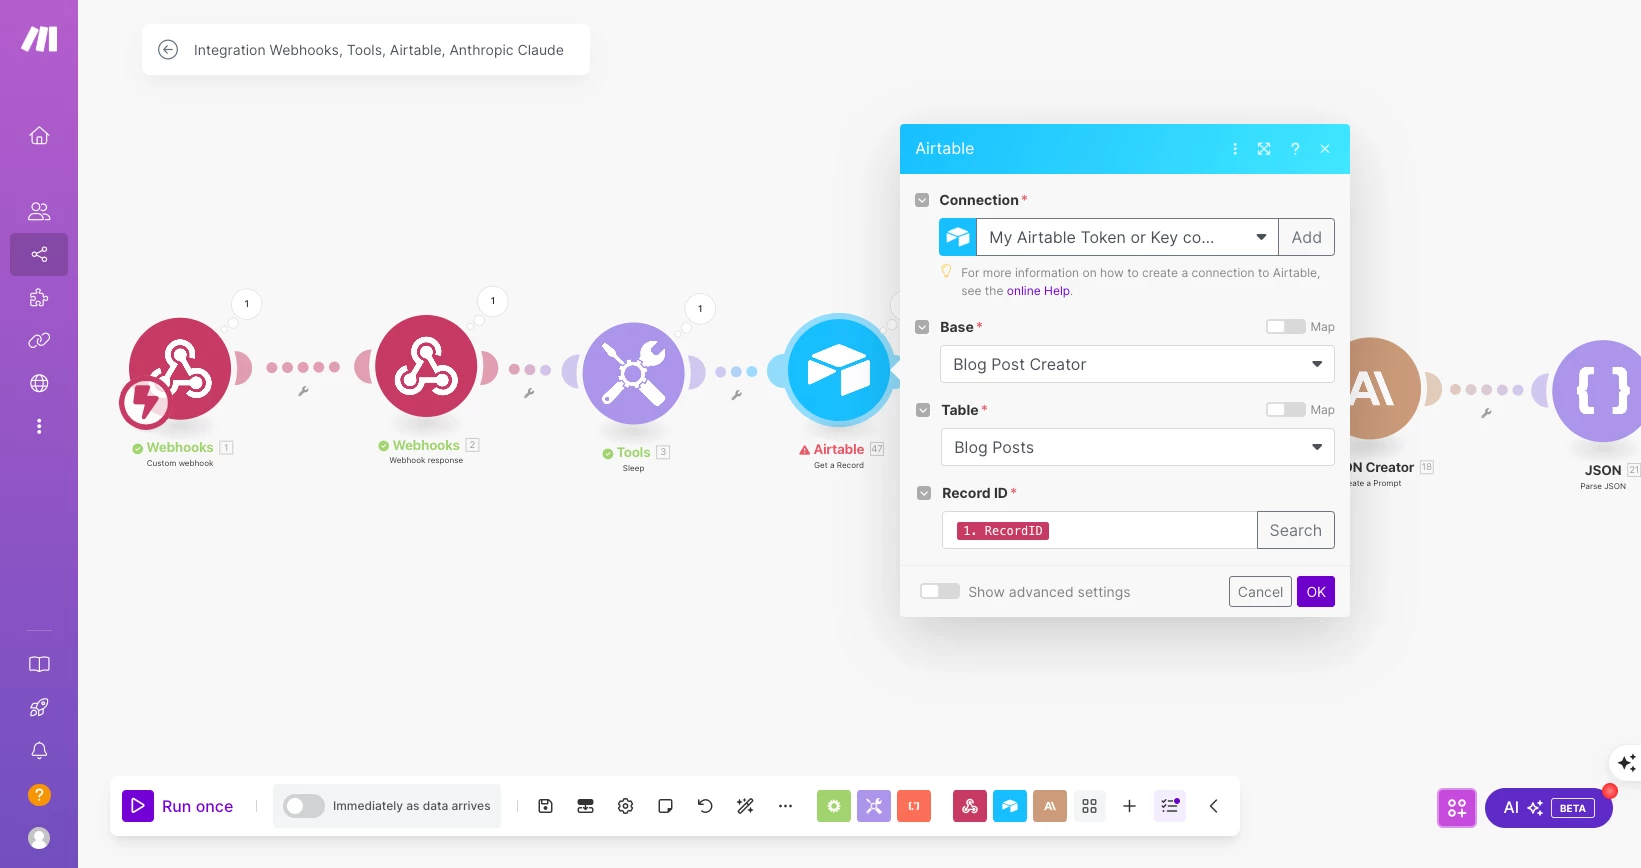Open the scenario inputs toolbar icon

(585, 806)
